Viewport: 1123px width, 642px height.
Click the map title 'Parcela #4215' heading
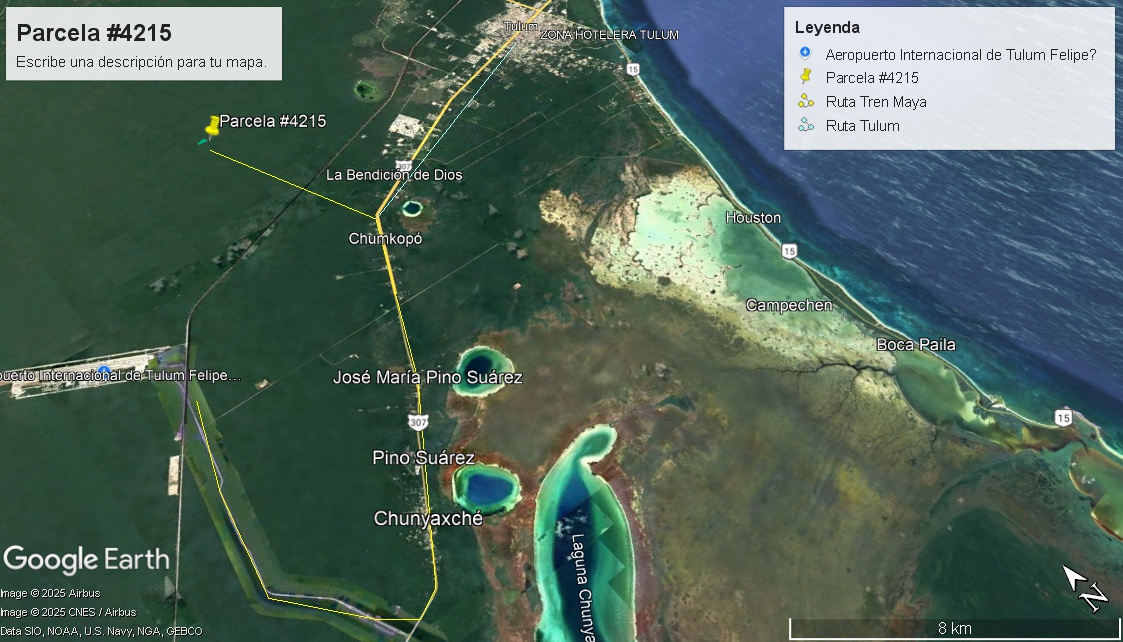[x=94, y=33]
